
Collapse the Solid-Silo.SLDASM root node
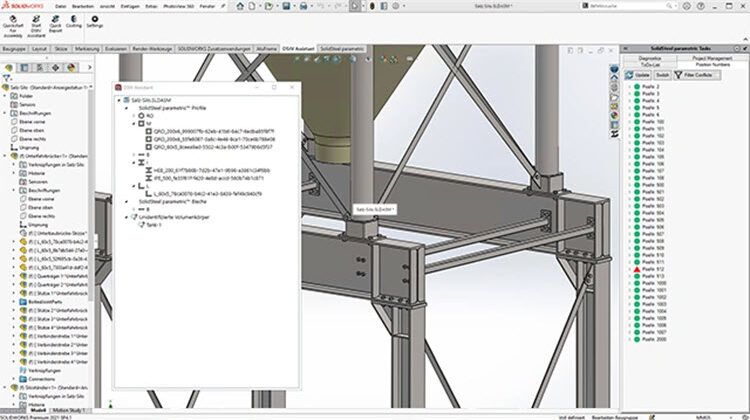pos(119,101)
